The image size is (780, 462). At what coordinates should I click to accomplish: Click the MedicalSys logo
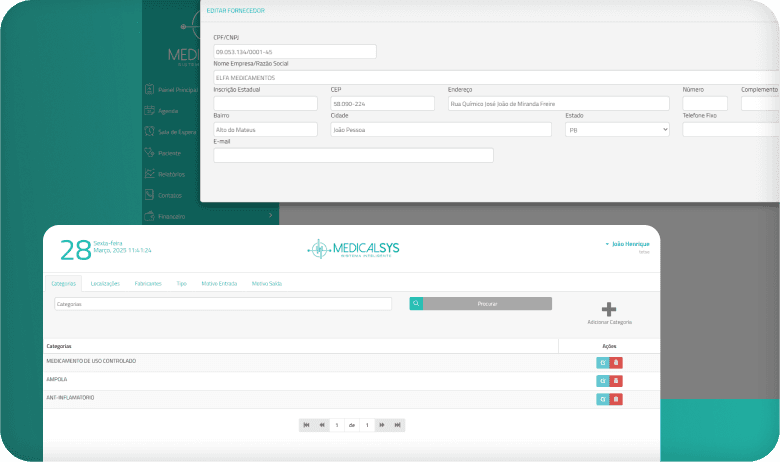(x=353, y=248)
